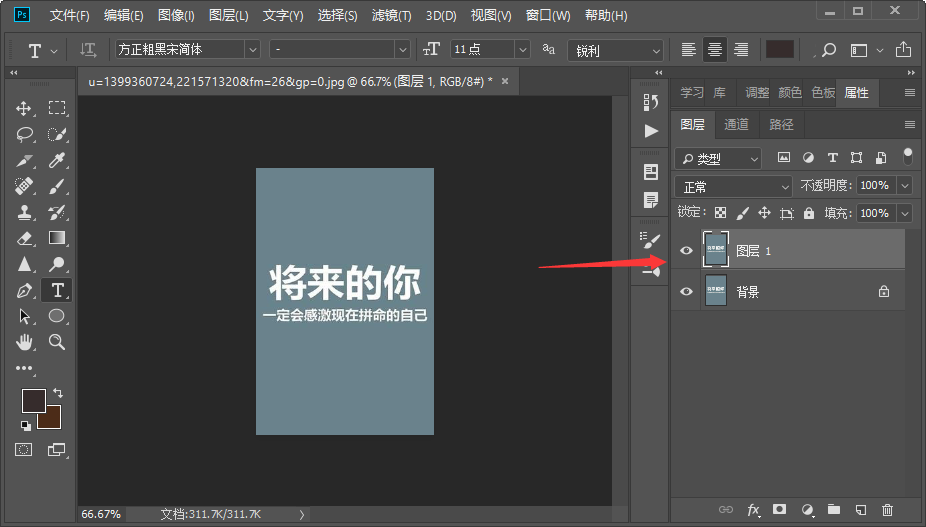Open the Edit Toolbar three-dots button

point(24,368)
